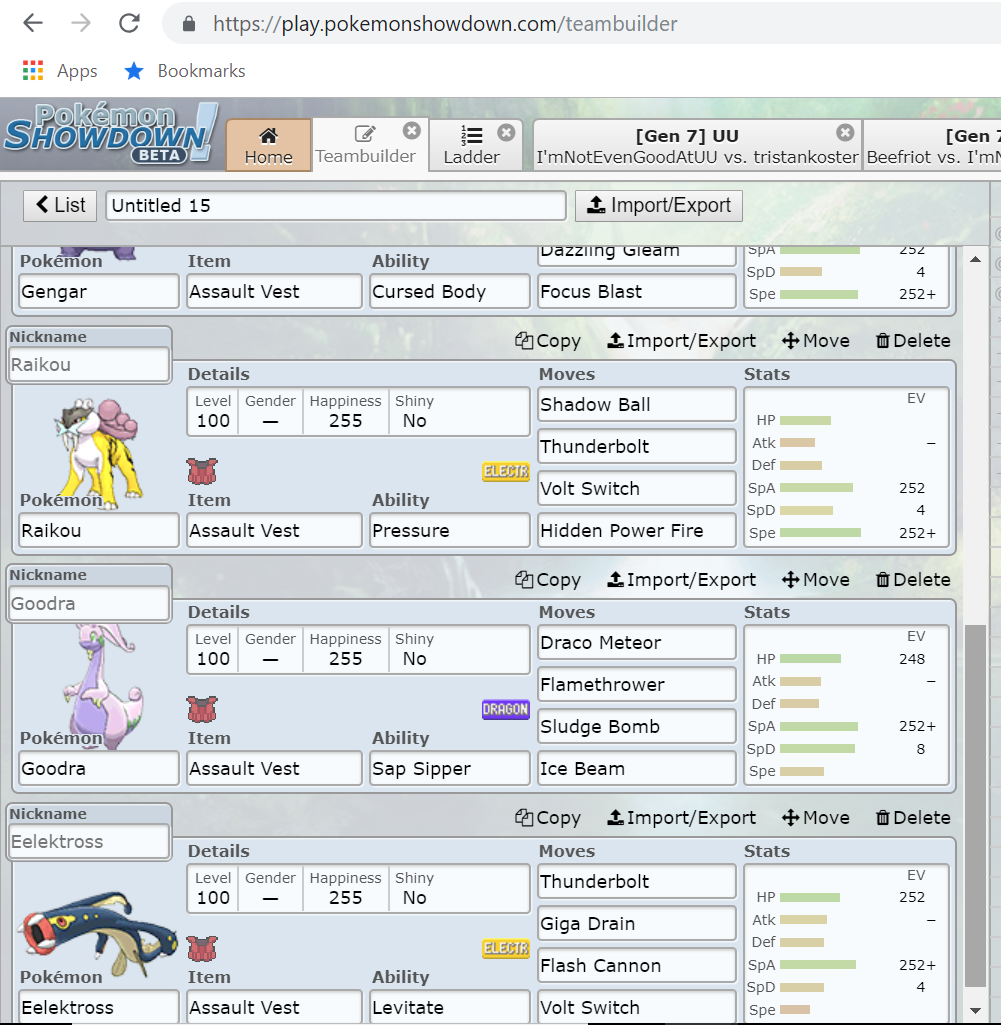Open Eelektross's Details panel
1001x1025 pixels.
click(x=358, y=889)
